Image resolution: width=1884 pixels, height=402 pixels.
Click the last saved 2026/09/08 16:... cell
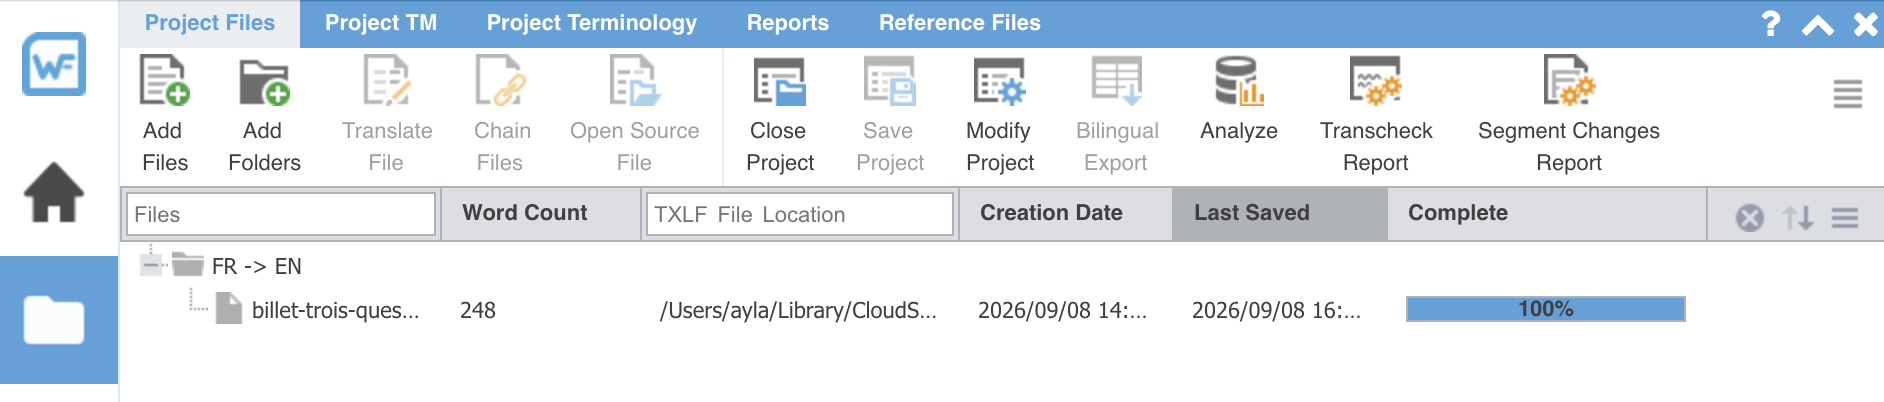pos(1277,310)
